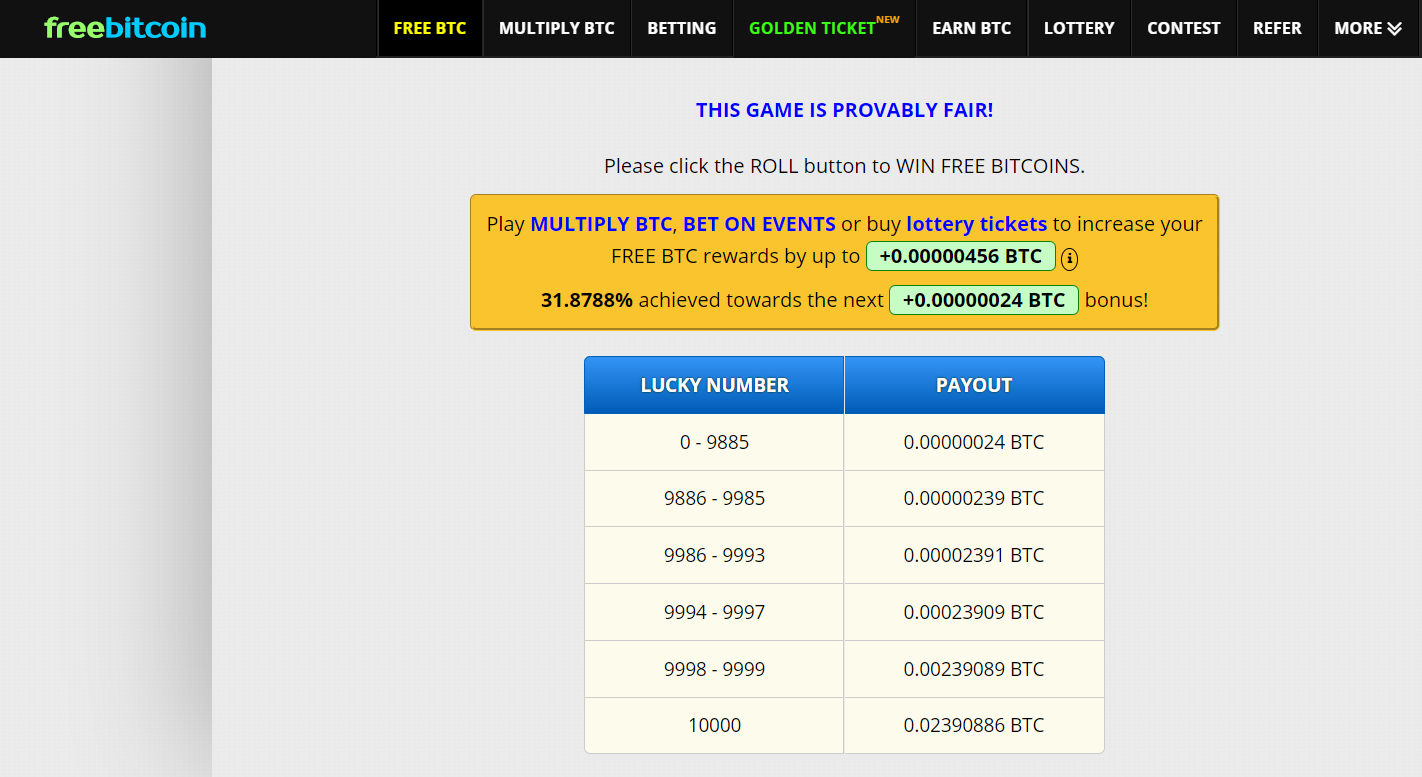Follow the BET ON EVENTS link
Screen dimensions: 1422x777
pos(759,224)
